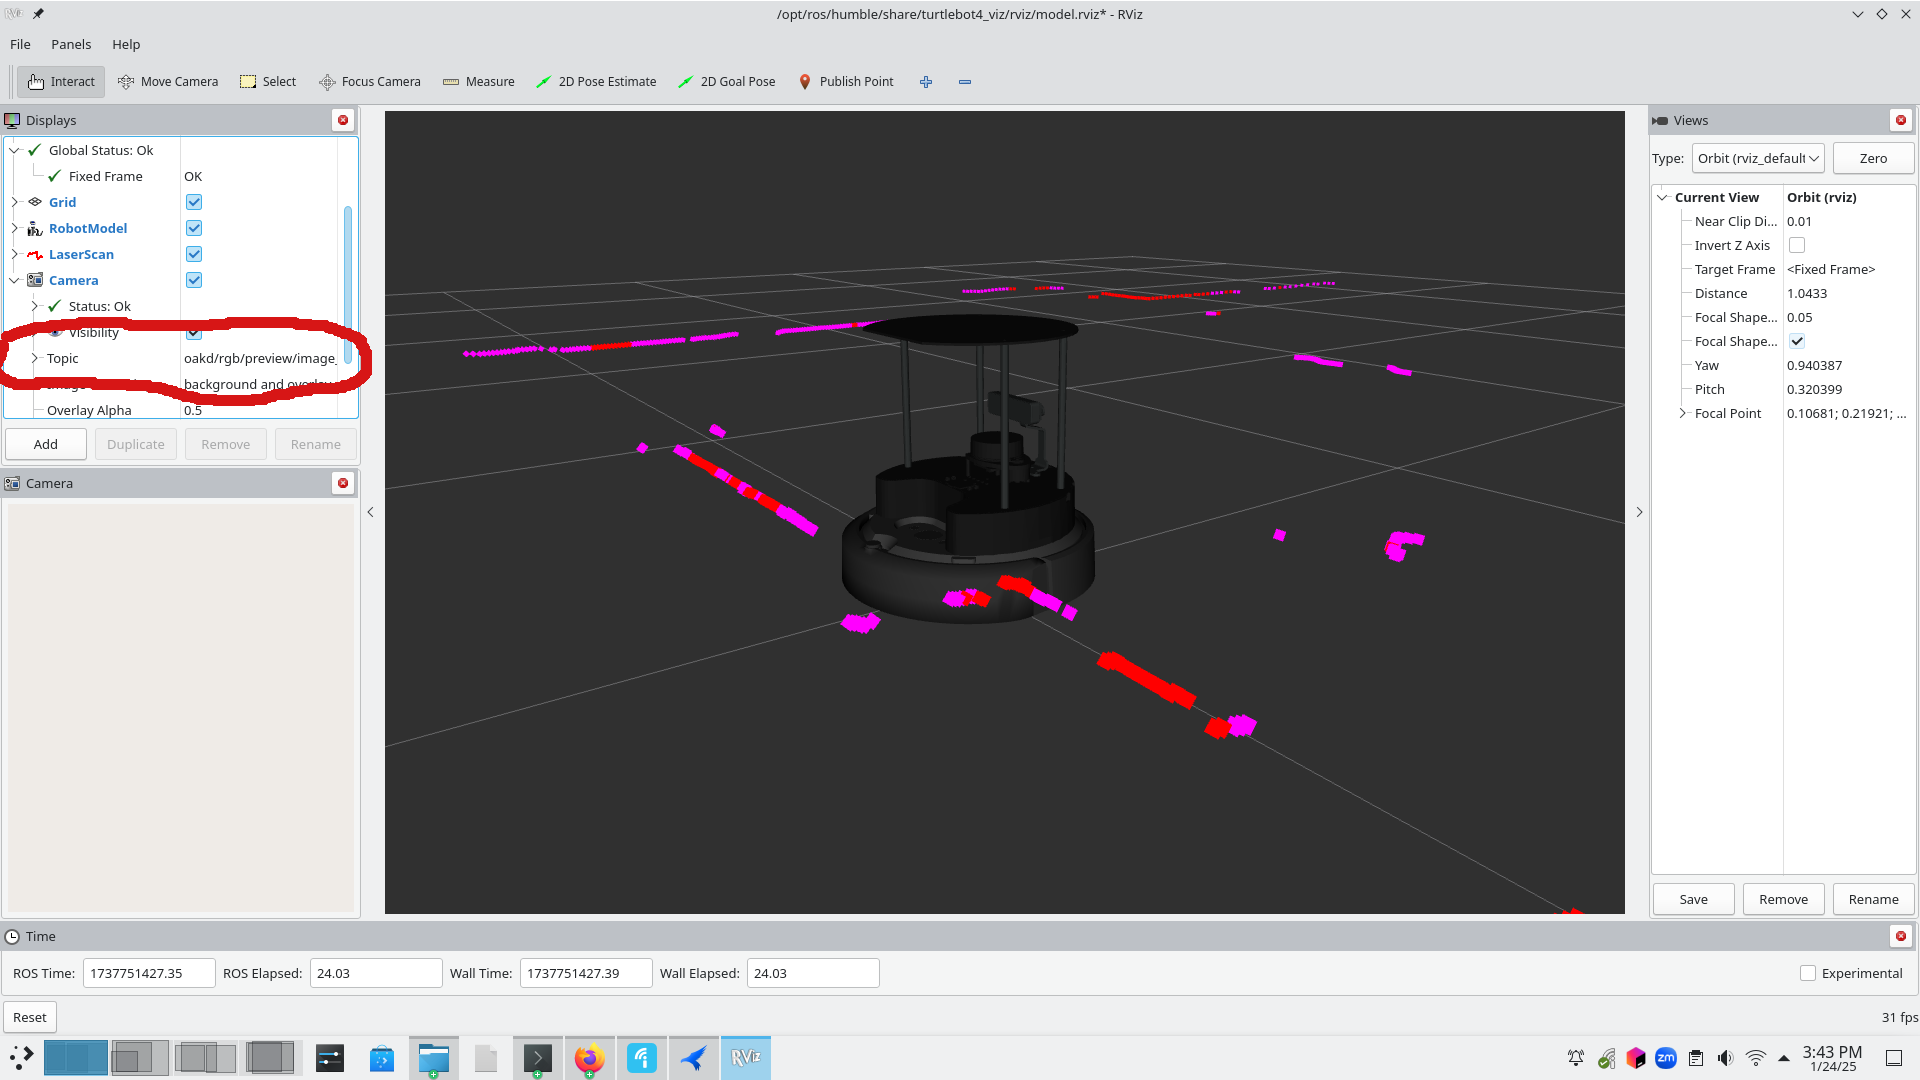Click the blue plus add-tool icon
Image resolution: width=1920 pixels, height=1080 pixels.
[x=926, y=82]
